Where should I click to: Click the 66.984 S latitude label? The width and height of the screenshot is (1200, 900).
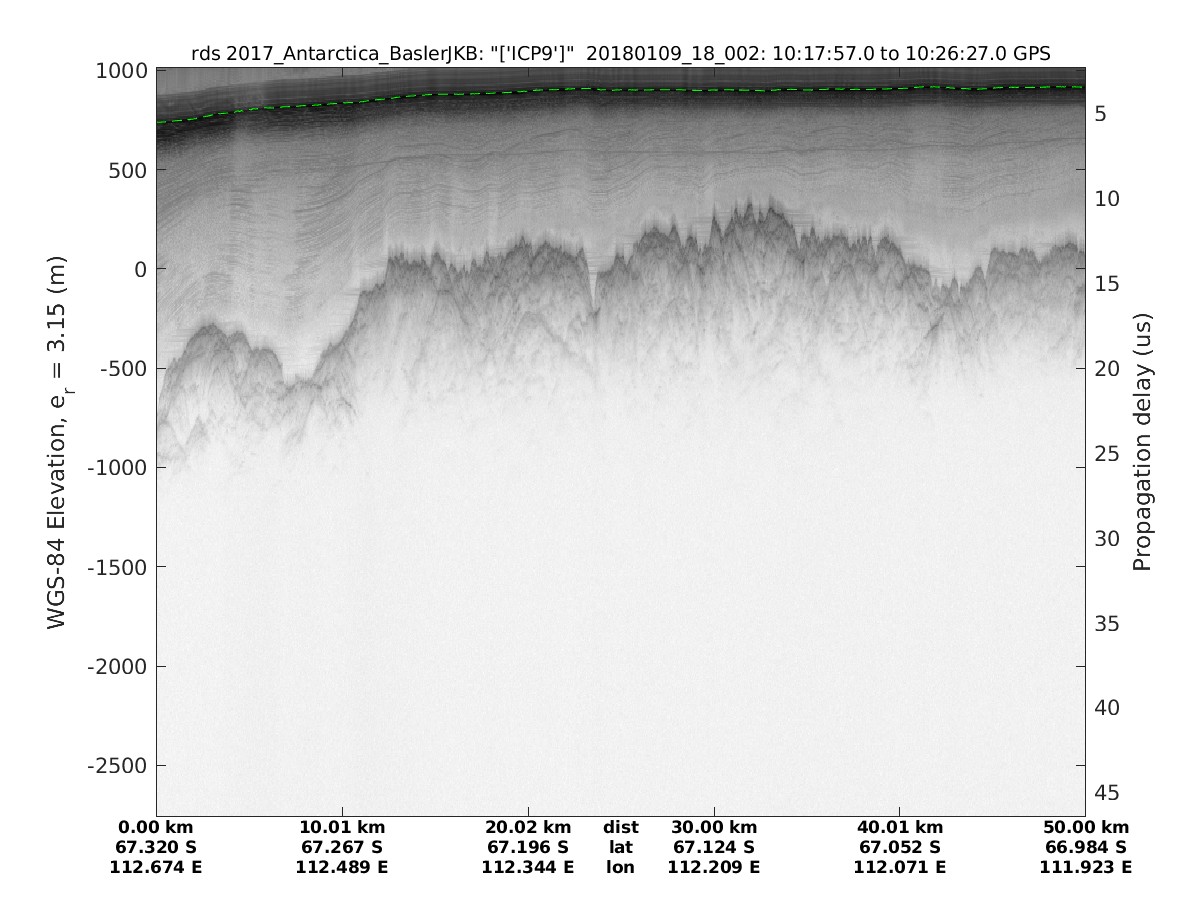(1085, 847)
